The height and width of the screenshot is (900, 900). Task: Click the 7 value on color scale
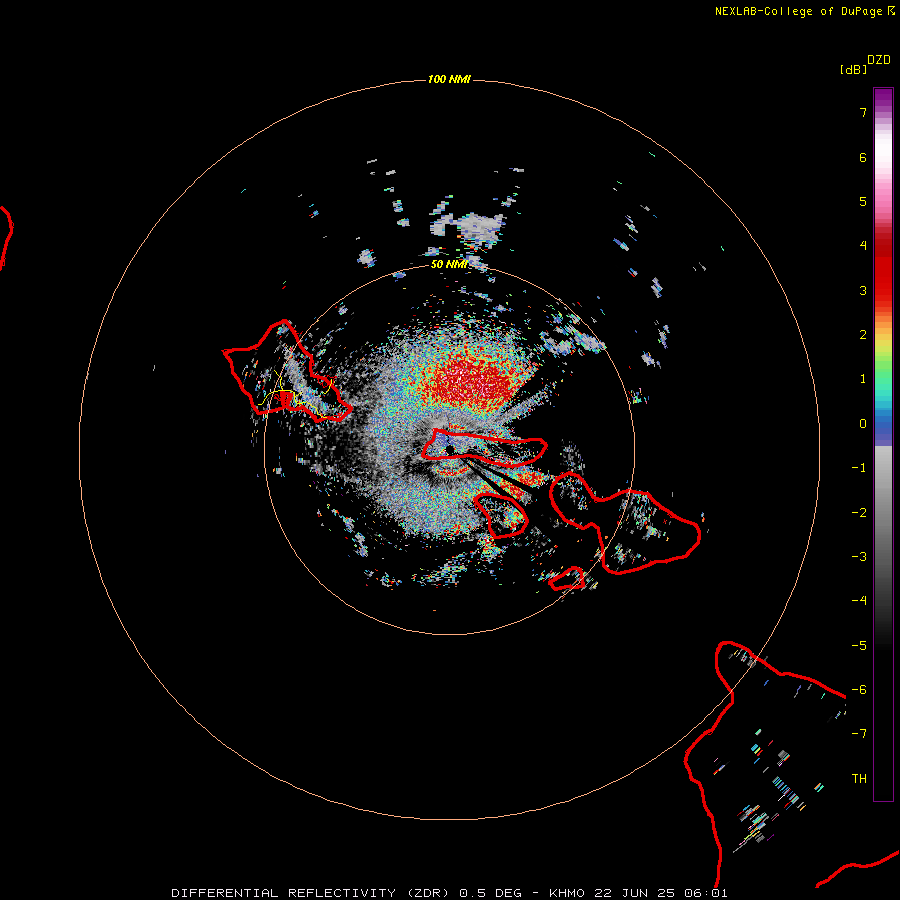863,112
